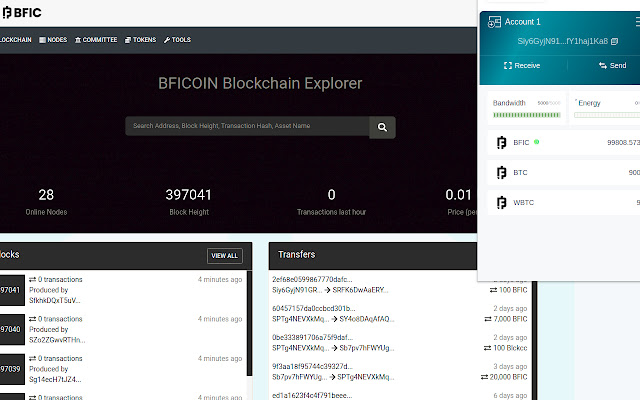Open transfer hash 2ef68e0599867770dafc
Image resolution: width=640 pixels, height=400 pixels.
(312, 280)
